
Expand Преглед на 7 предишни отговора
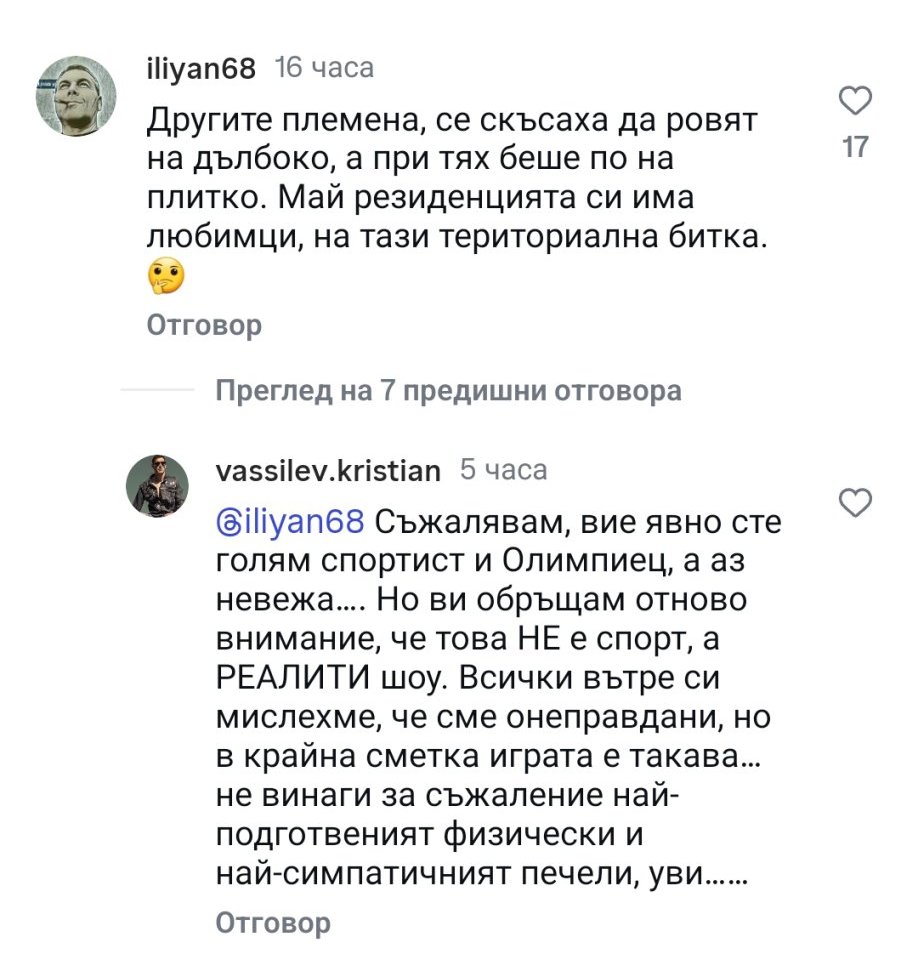coord(448,391)
